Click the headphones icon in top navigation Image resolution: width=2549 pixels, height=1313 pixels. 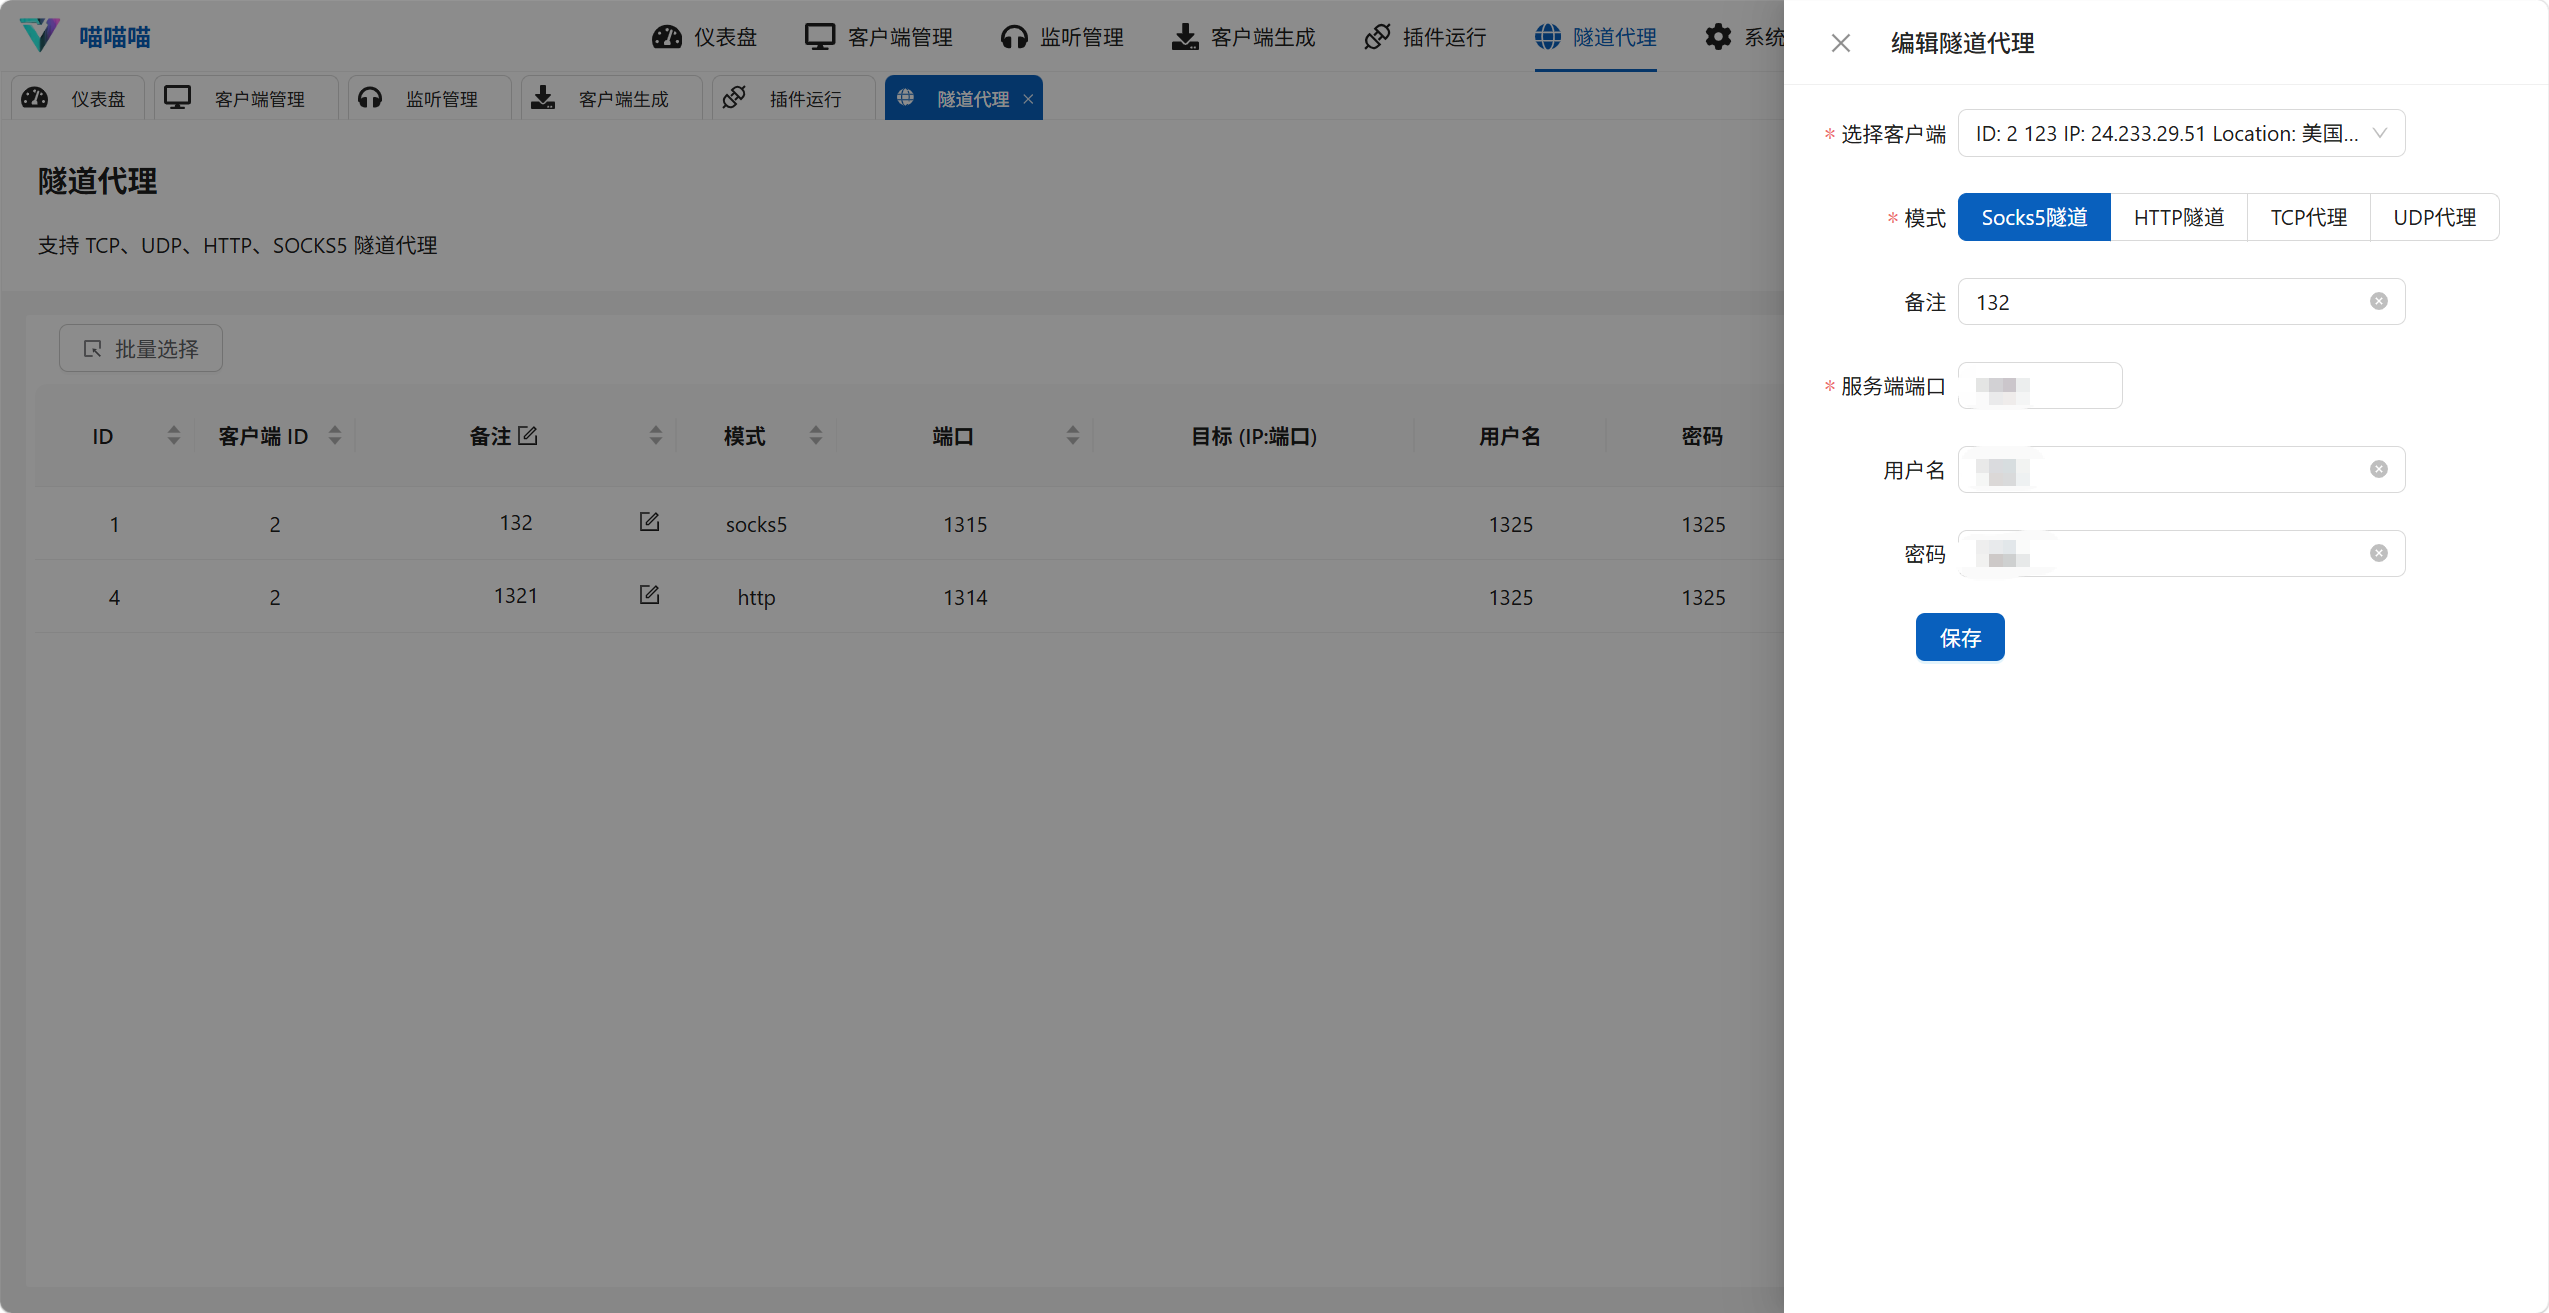[1014, 37]
